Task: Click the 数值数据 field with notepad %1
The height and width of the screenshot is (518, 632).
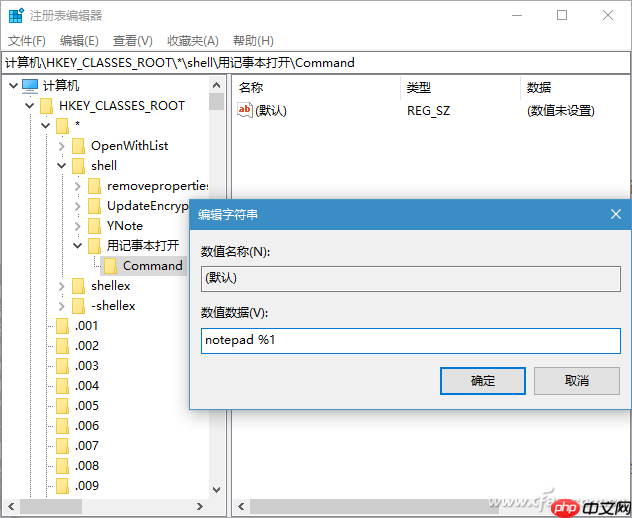Action: click(411, 341)
